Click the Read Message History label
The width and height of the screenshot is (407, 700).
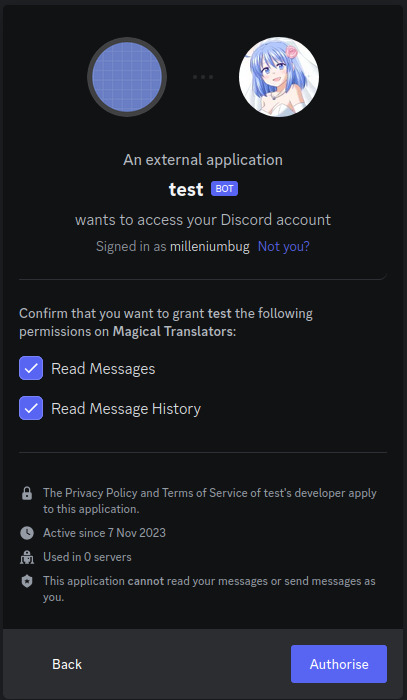click(x=126, y=408)
